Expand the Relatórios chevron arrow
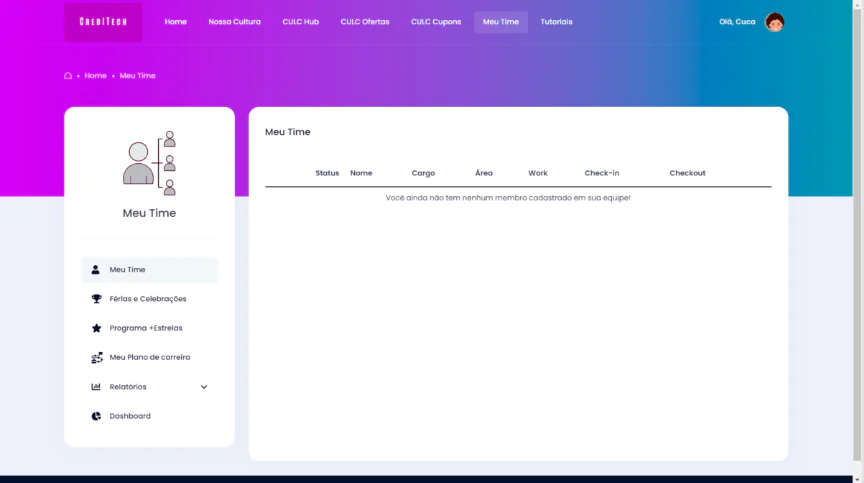The height and width of the screenshot is (483, 864). tap(204, 387)
